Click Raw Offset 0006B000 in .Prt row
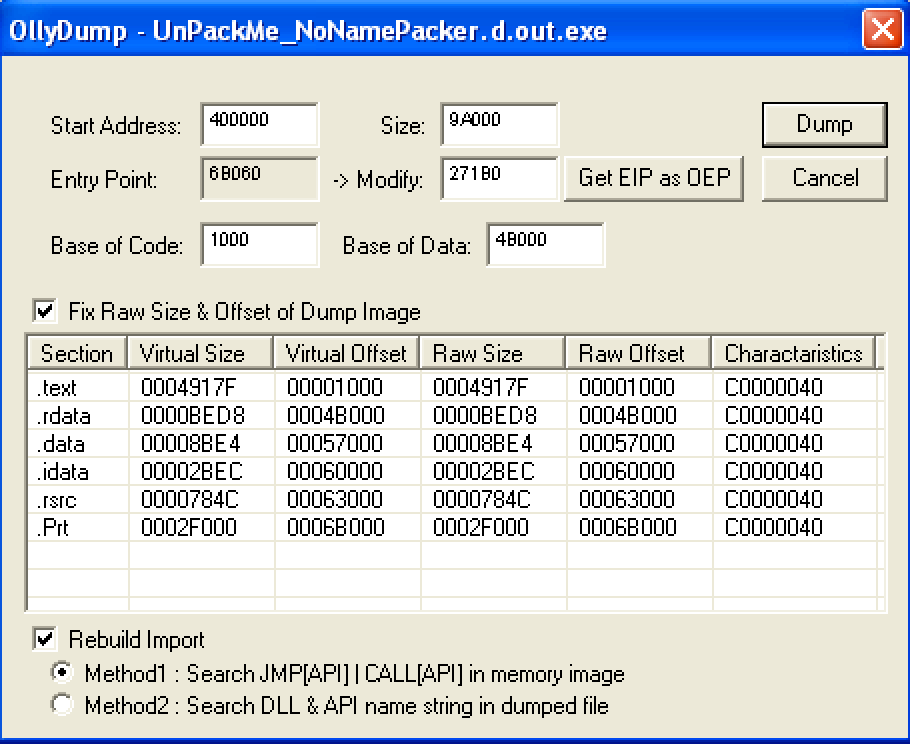Image resolution: width=910 pixels, height=744 pixels. 628,527
